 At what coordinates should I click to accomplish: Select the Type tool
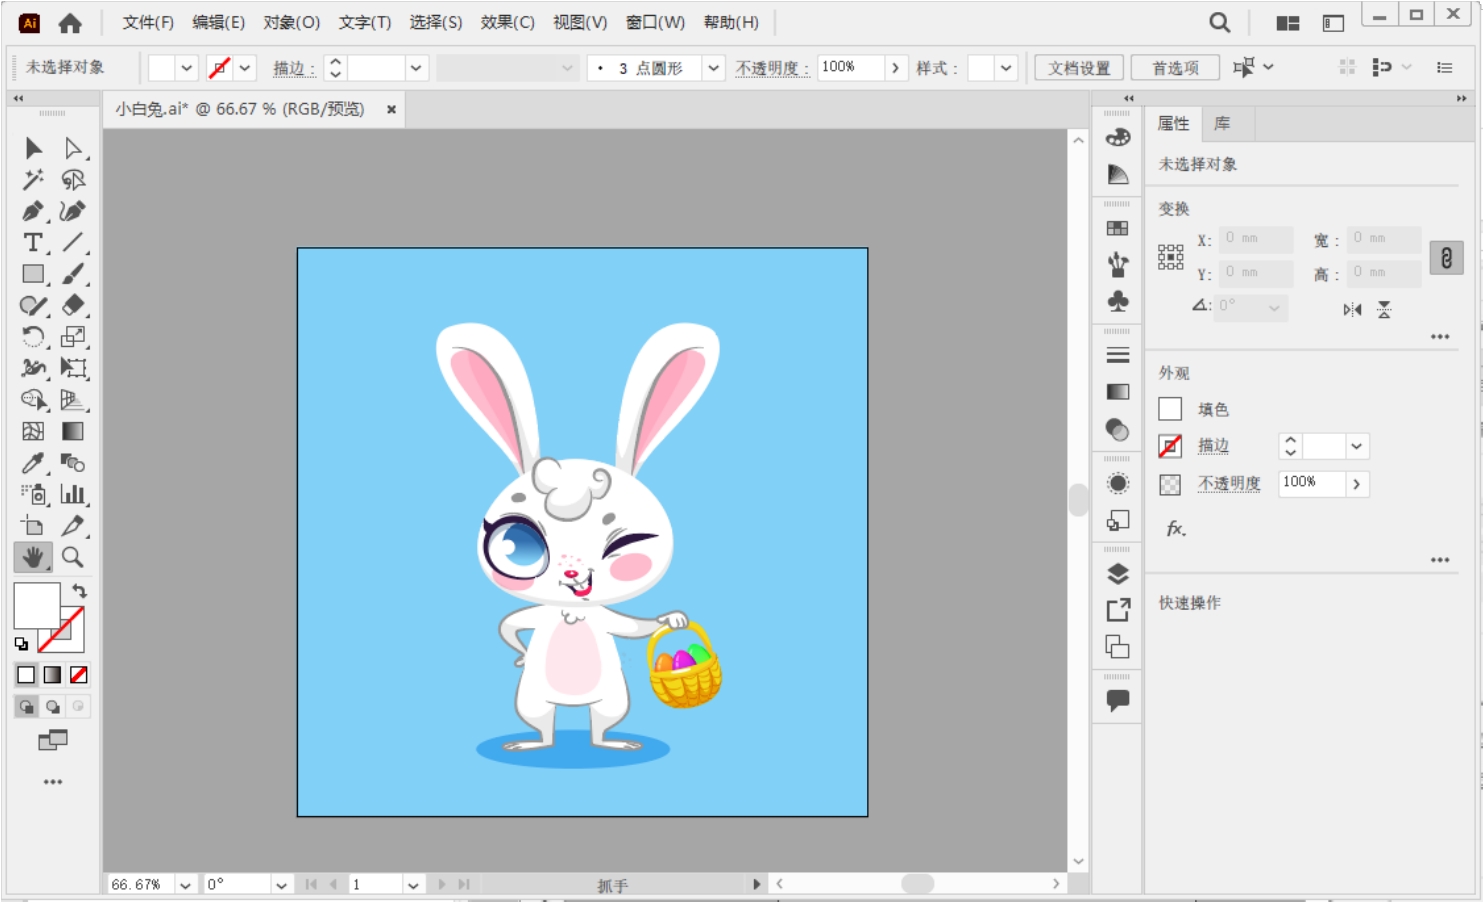(32, 243)
